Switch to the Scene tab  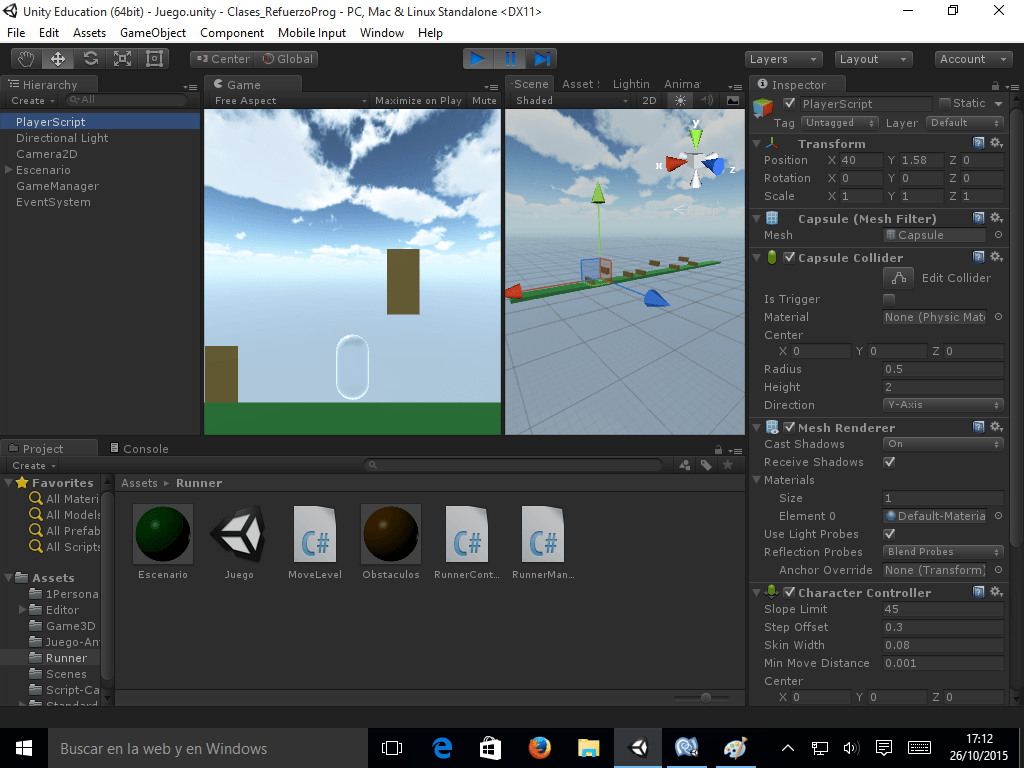[x=530, y=84]
